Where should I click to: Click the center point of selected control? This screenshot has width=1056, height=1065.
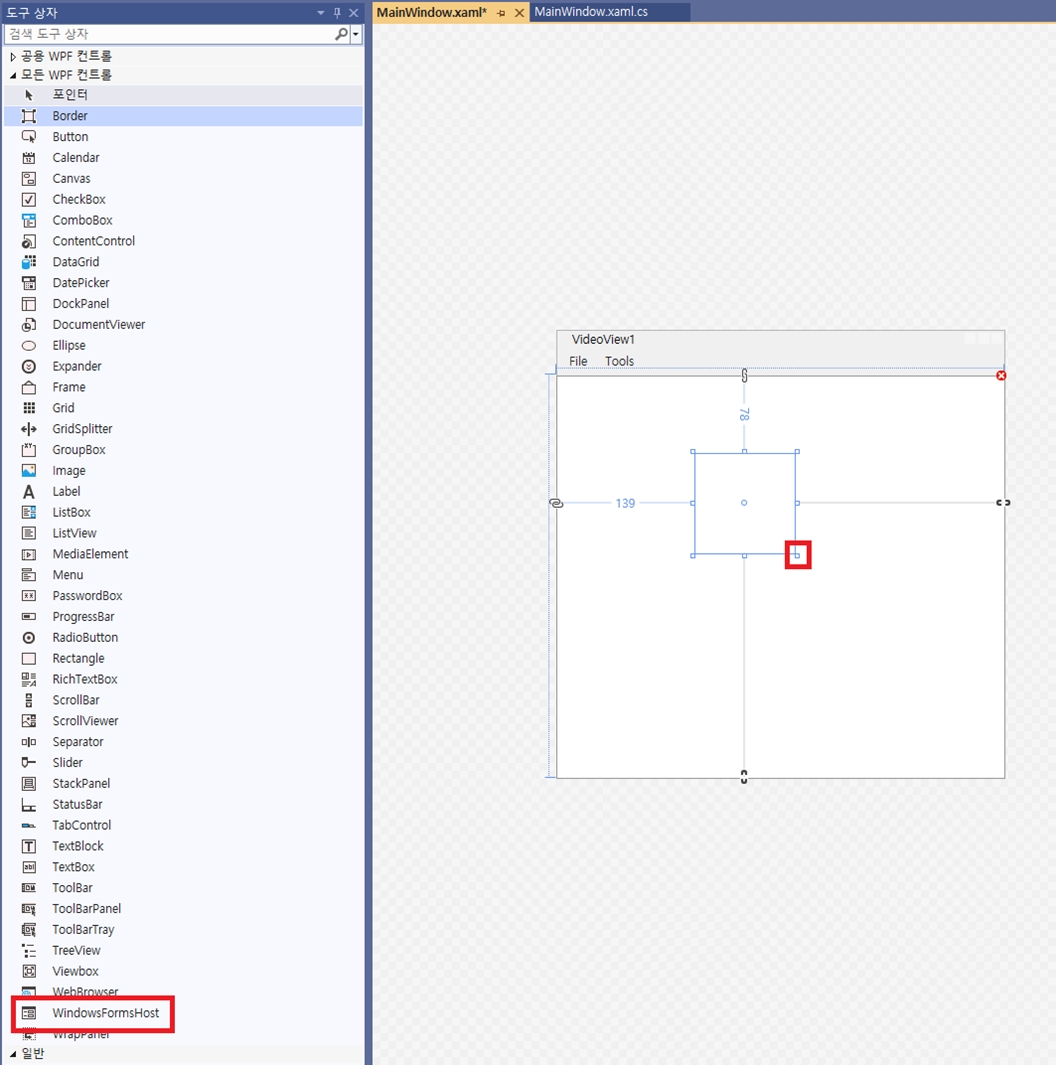coord(744,503)
